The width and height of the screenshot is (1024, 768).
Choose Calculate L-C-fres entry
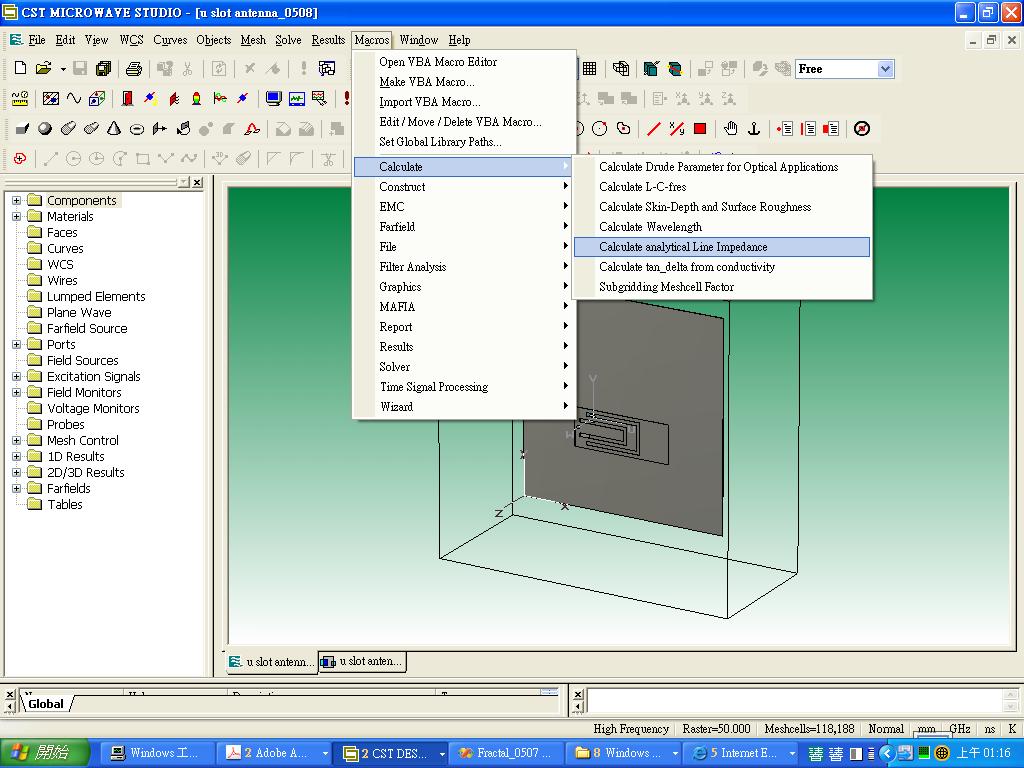pos(722,187)
